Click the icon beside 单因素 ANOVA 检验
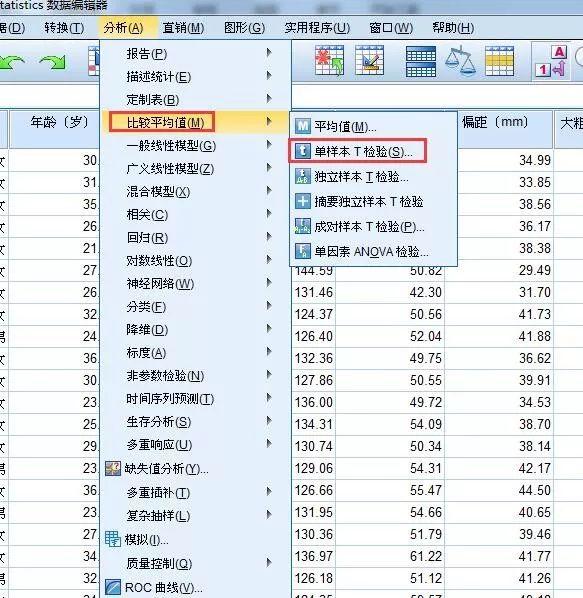This screenshot has width=583, height=598. (x=303, y=251)
